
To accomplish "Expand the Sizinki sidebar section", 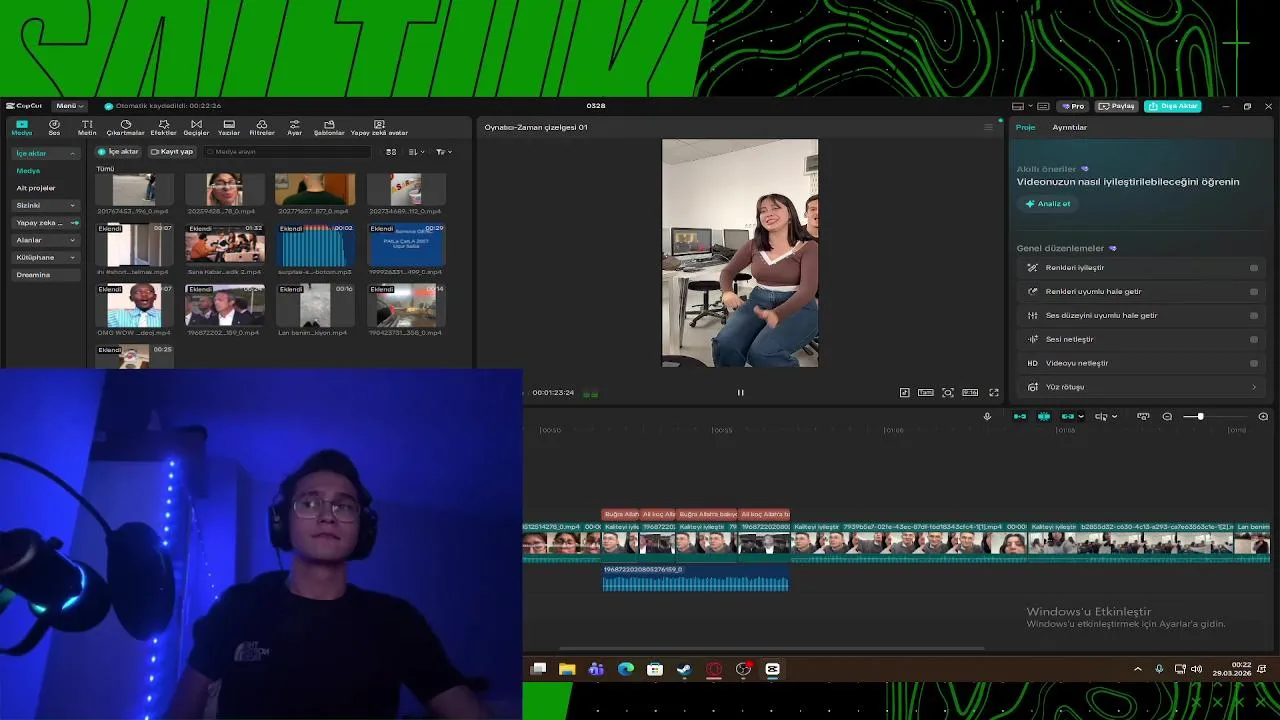I will tap(45, 205).
